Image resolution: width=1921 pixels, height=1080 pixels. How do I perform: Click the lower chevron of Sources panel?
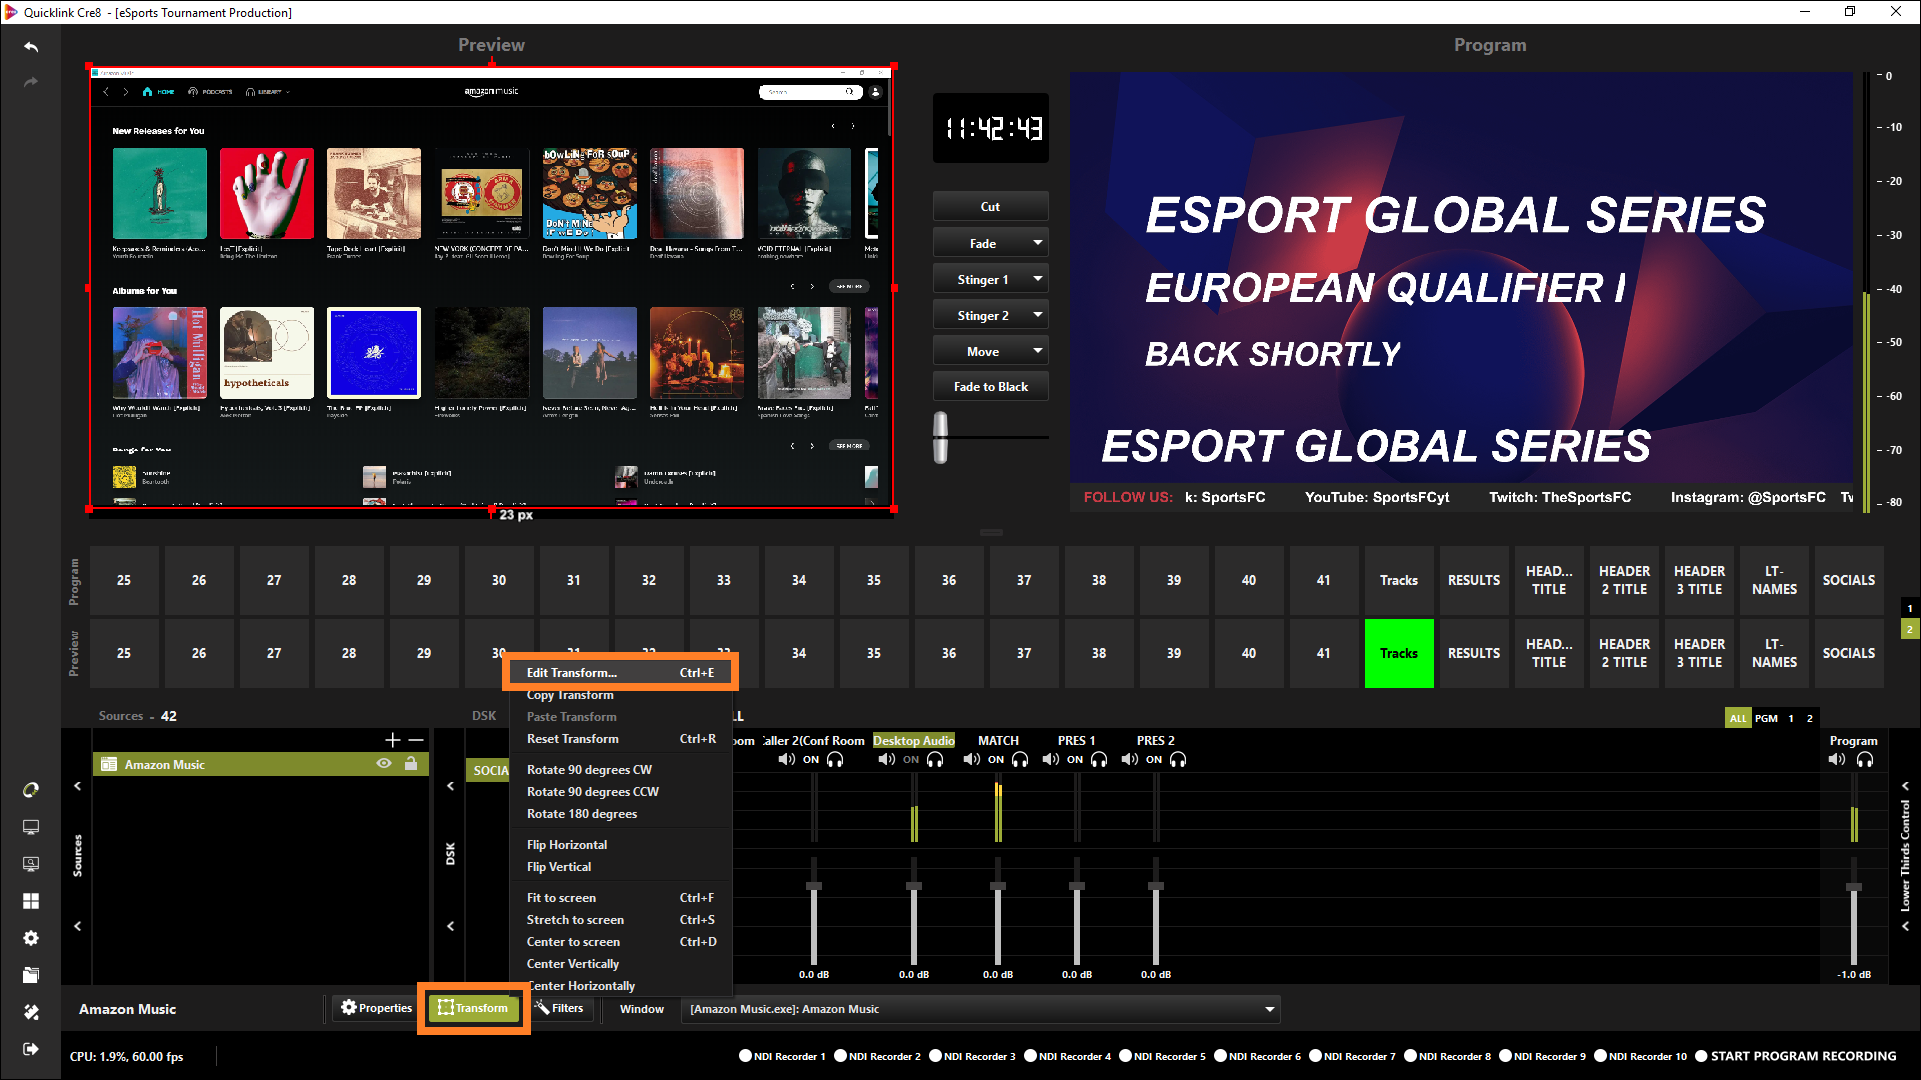[x=77, y=926]
